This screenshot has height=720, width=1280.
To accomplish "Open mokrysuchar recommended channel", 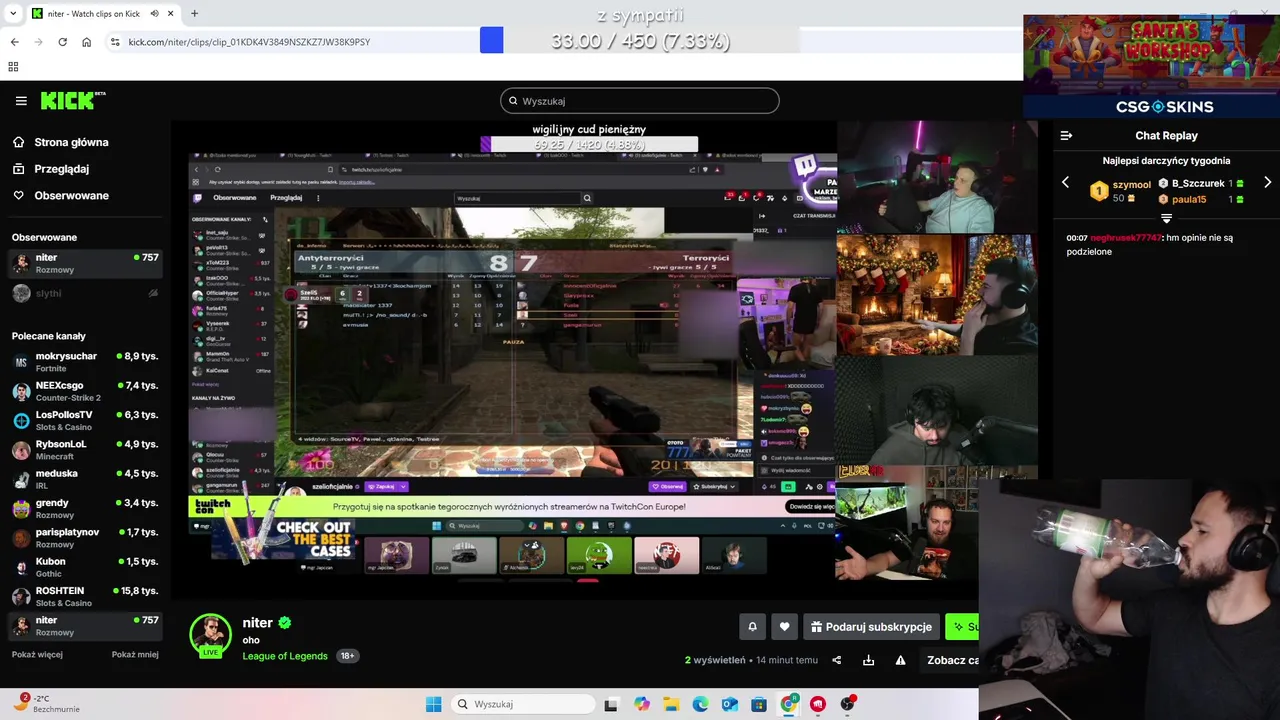I will pos(85,362).
